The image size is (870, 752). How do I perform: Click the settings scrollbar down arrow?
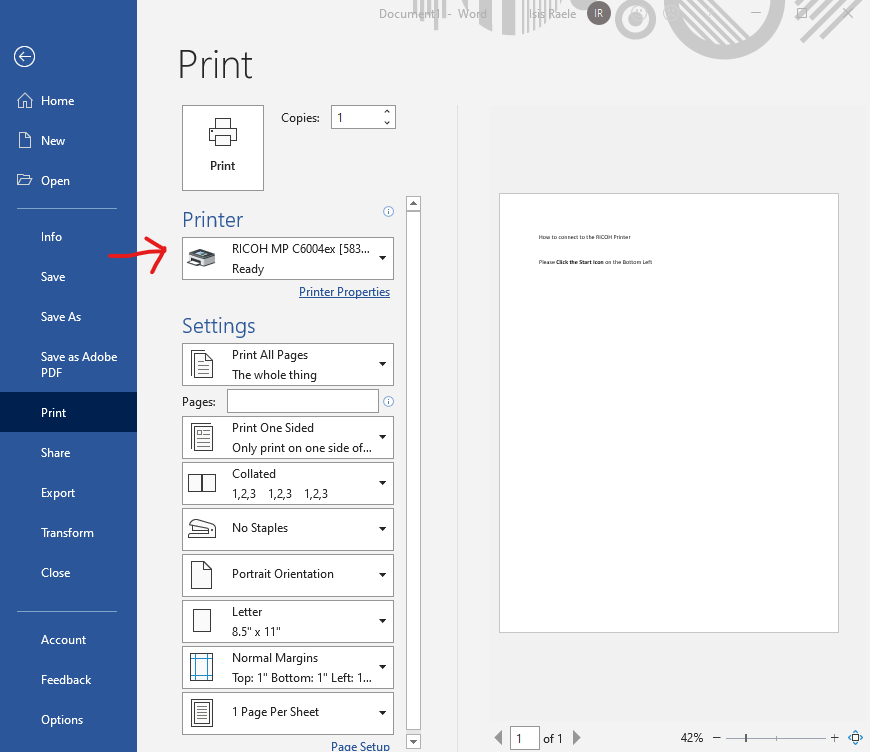413,741
